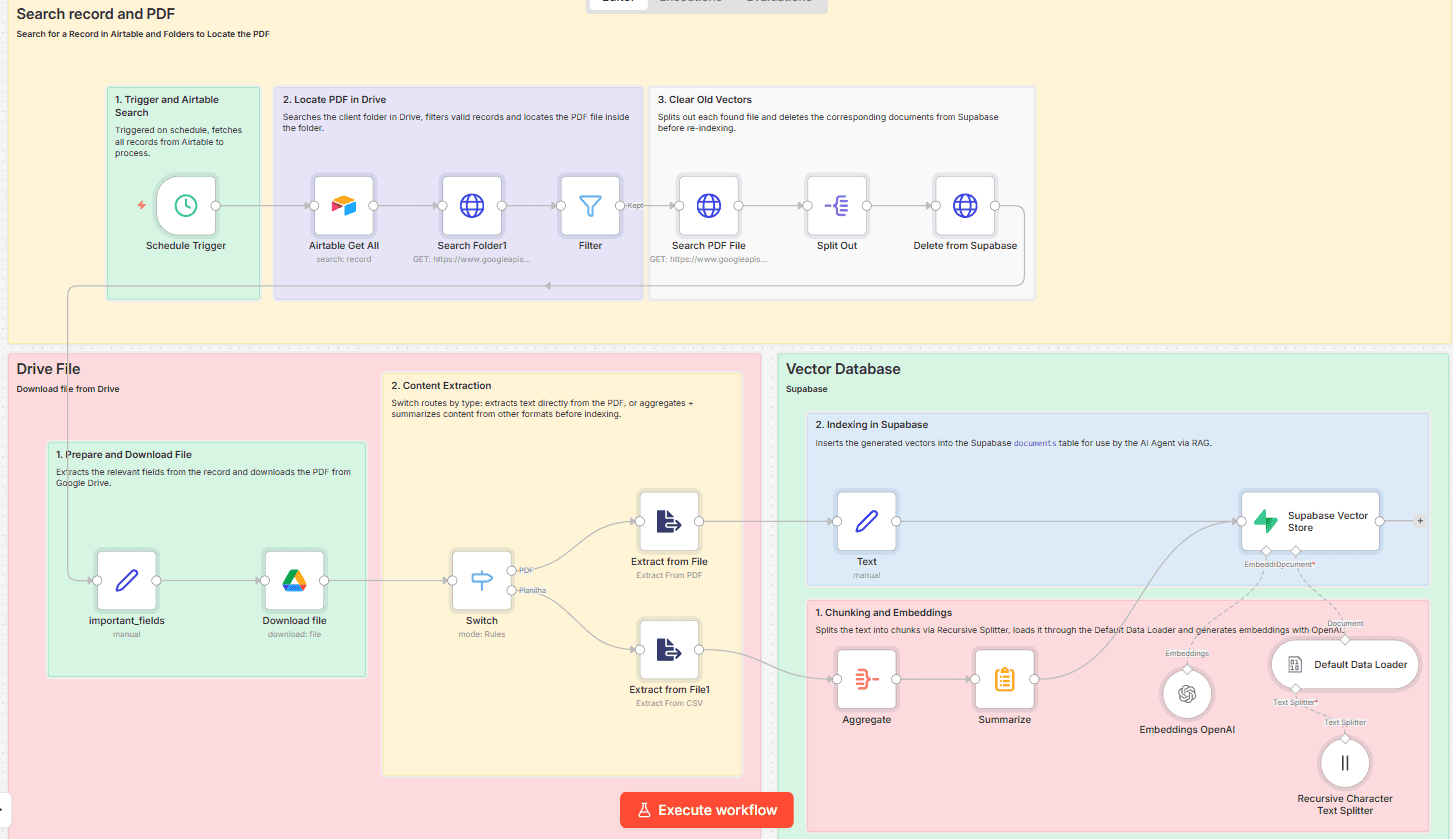Click the Document input diamond on Data Loader
The image size is (1453, 839).
click(x=1345, y=639)
